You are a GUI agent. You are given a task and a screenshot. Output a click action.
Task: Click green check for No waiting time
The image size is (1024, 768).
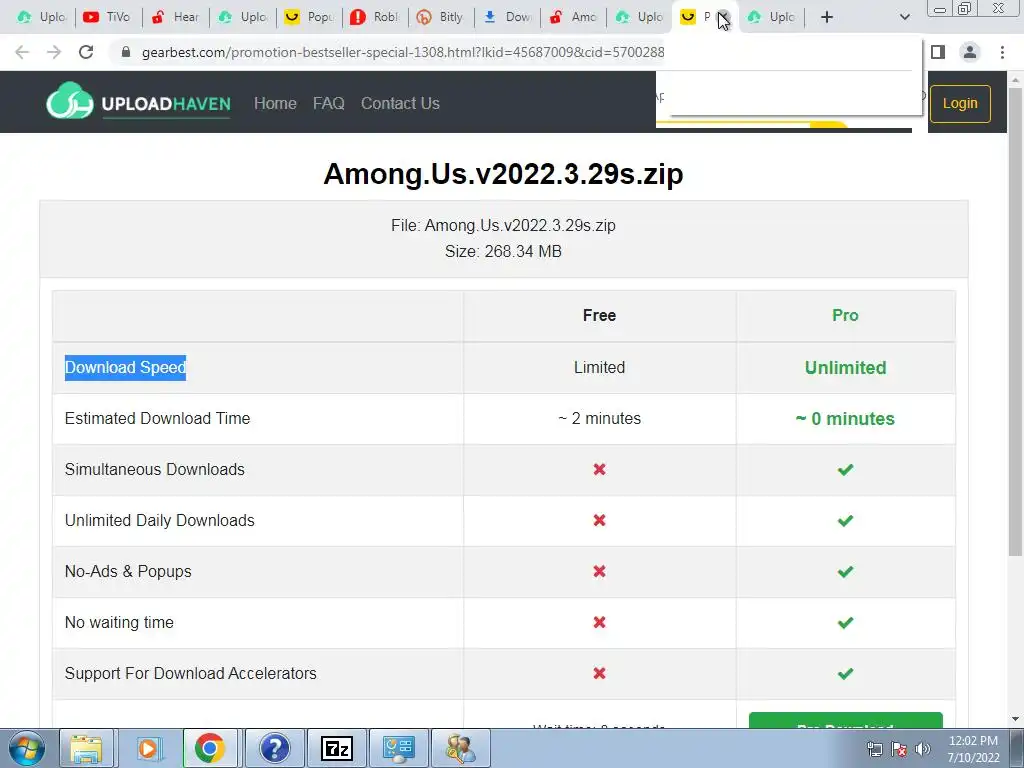pos(845,622)
